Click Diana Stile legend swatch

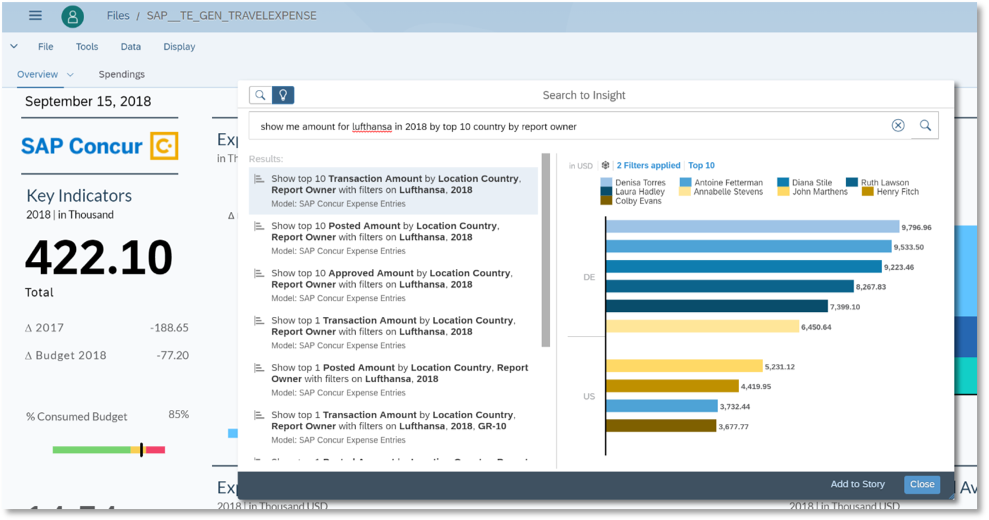[783, 182]
